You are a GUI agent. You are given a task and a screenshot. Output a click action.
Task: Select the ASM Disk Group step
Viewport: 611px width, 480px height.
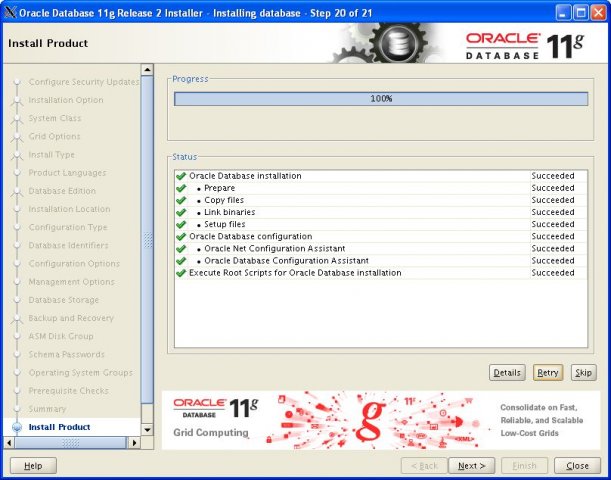point(61,336)
